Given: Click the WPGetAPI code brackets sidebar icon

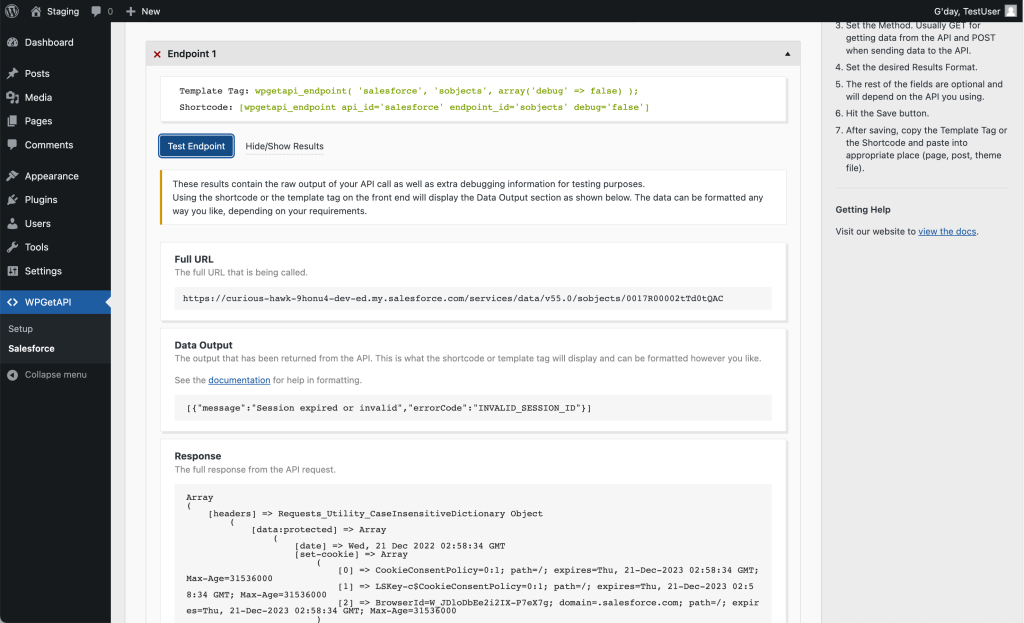Looking at the screenshot, I should pyautogui.click(x=14, y=301).
